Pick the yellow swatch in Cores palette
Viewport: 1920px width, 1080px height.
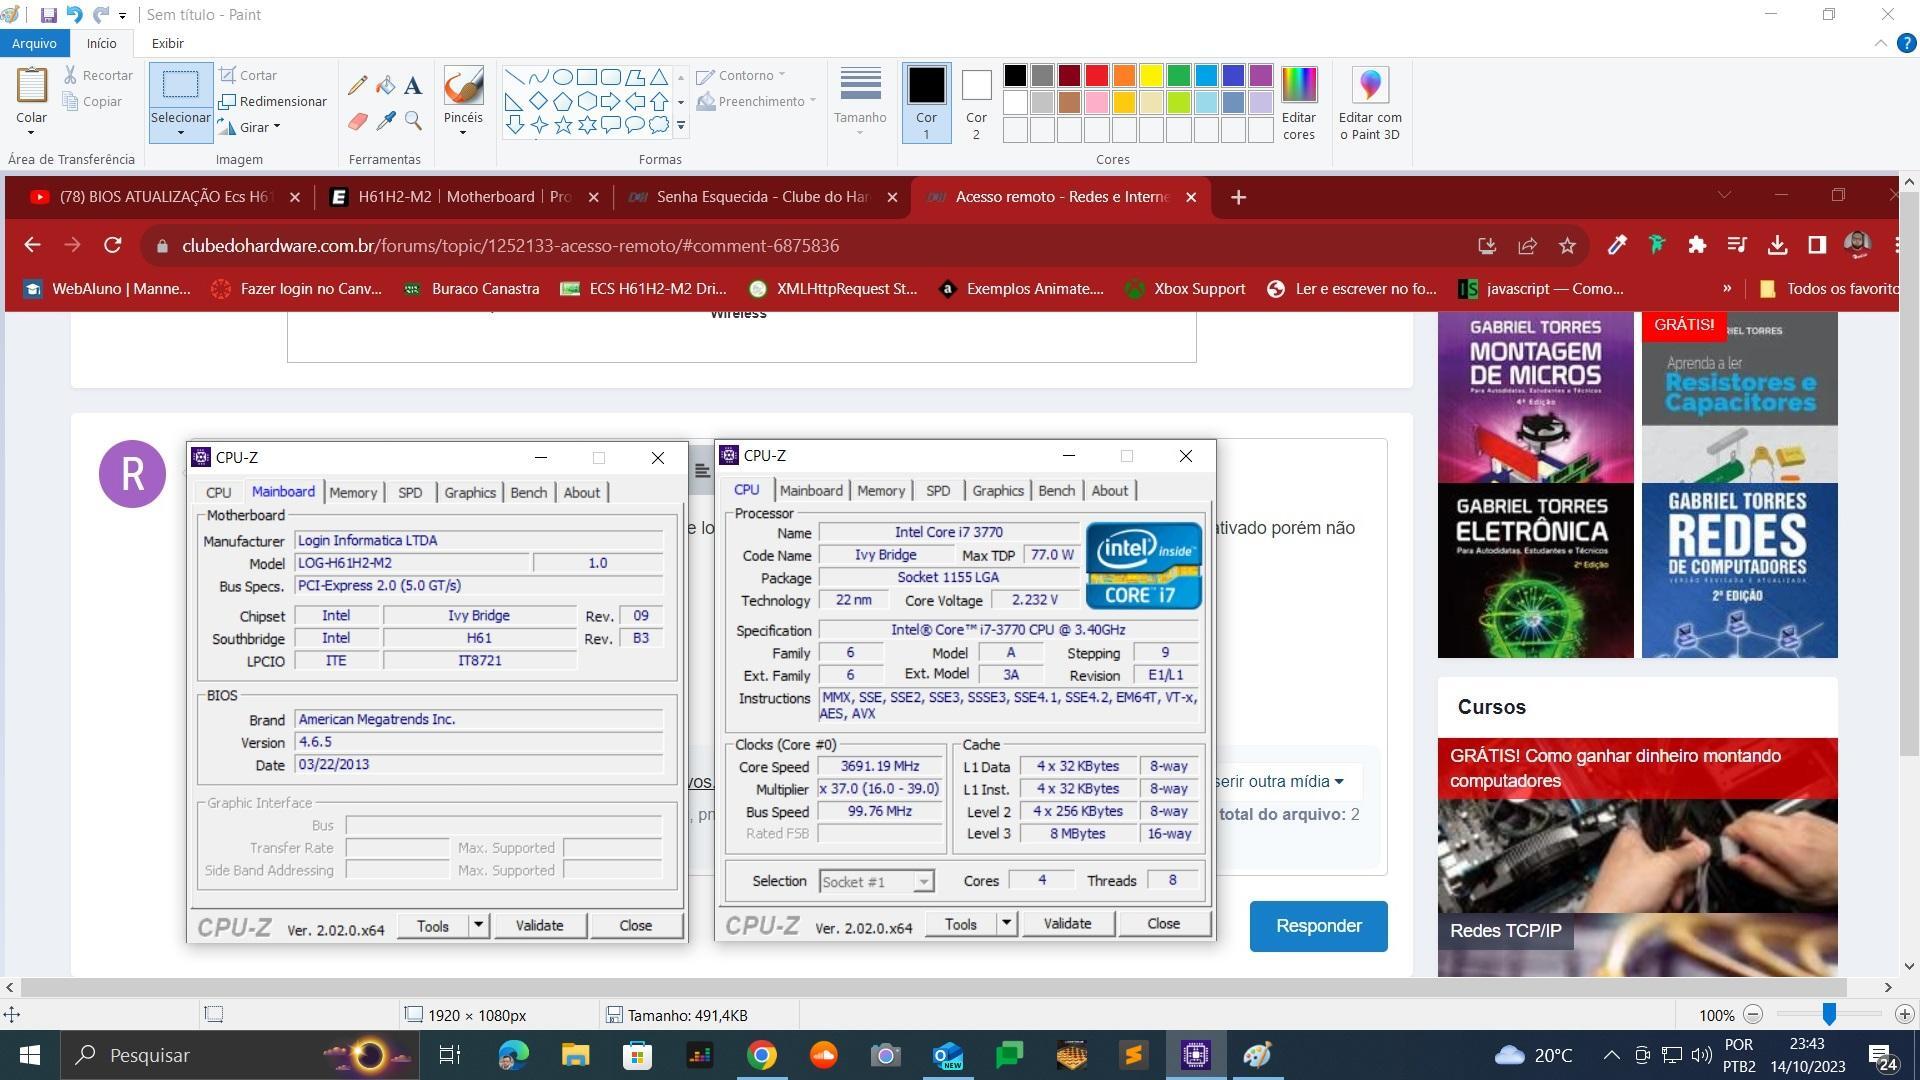coord(1152,75)
